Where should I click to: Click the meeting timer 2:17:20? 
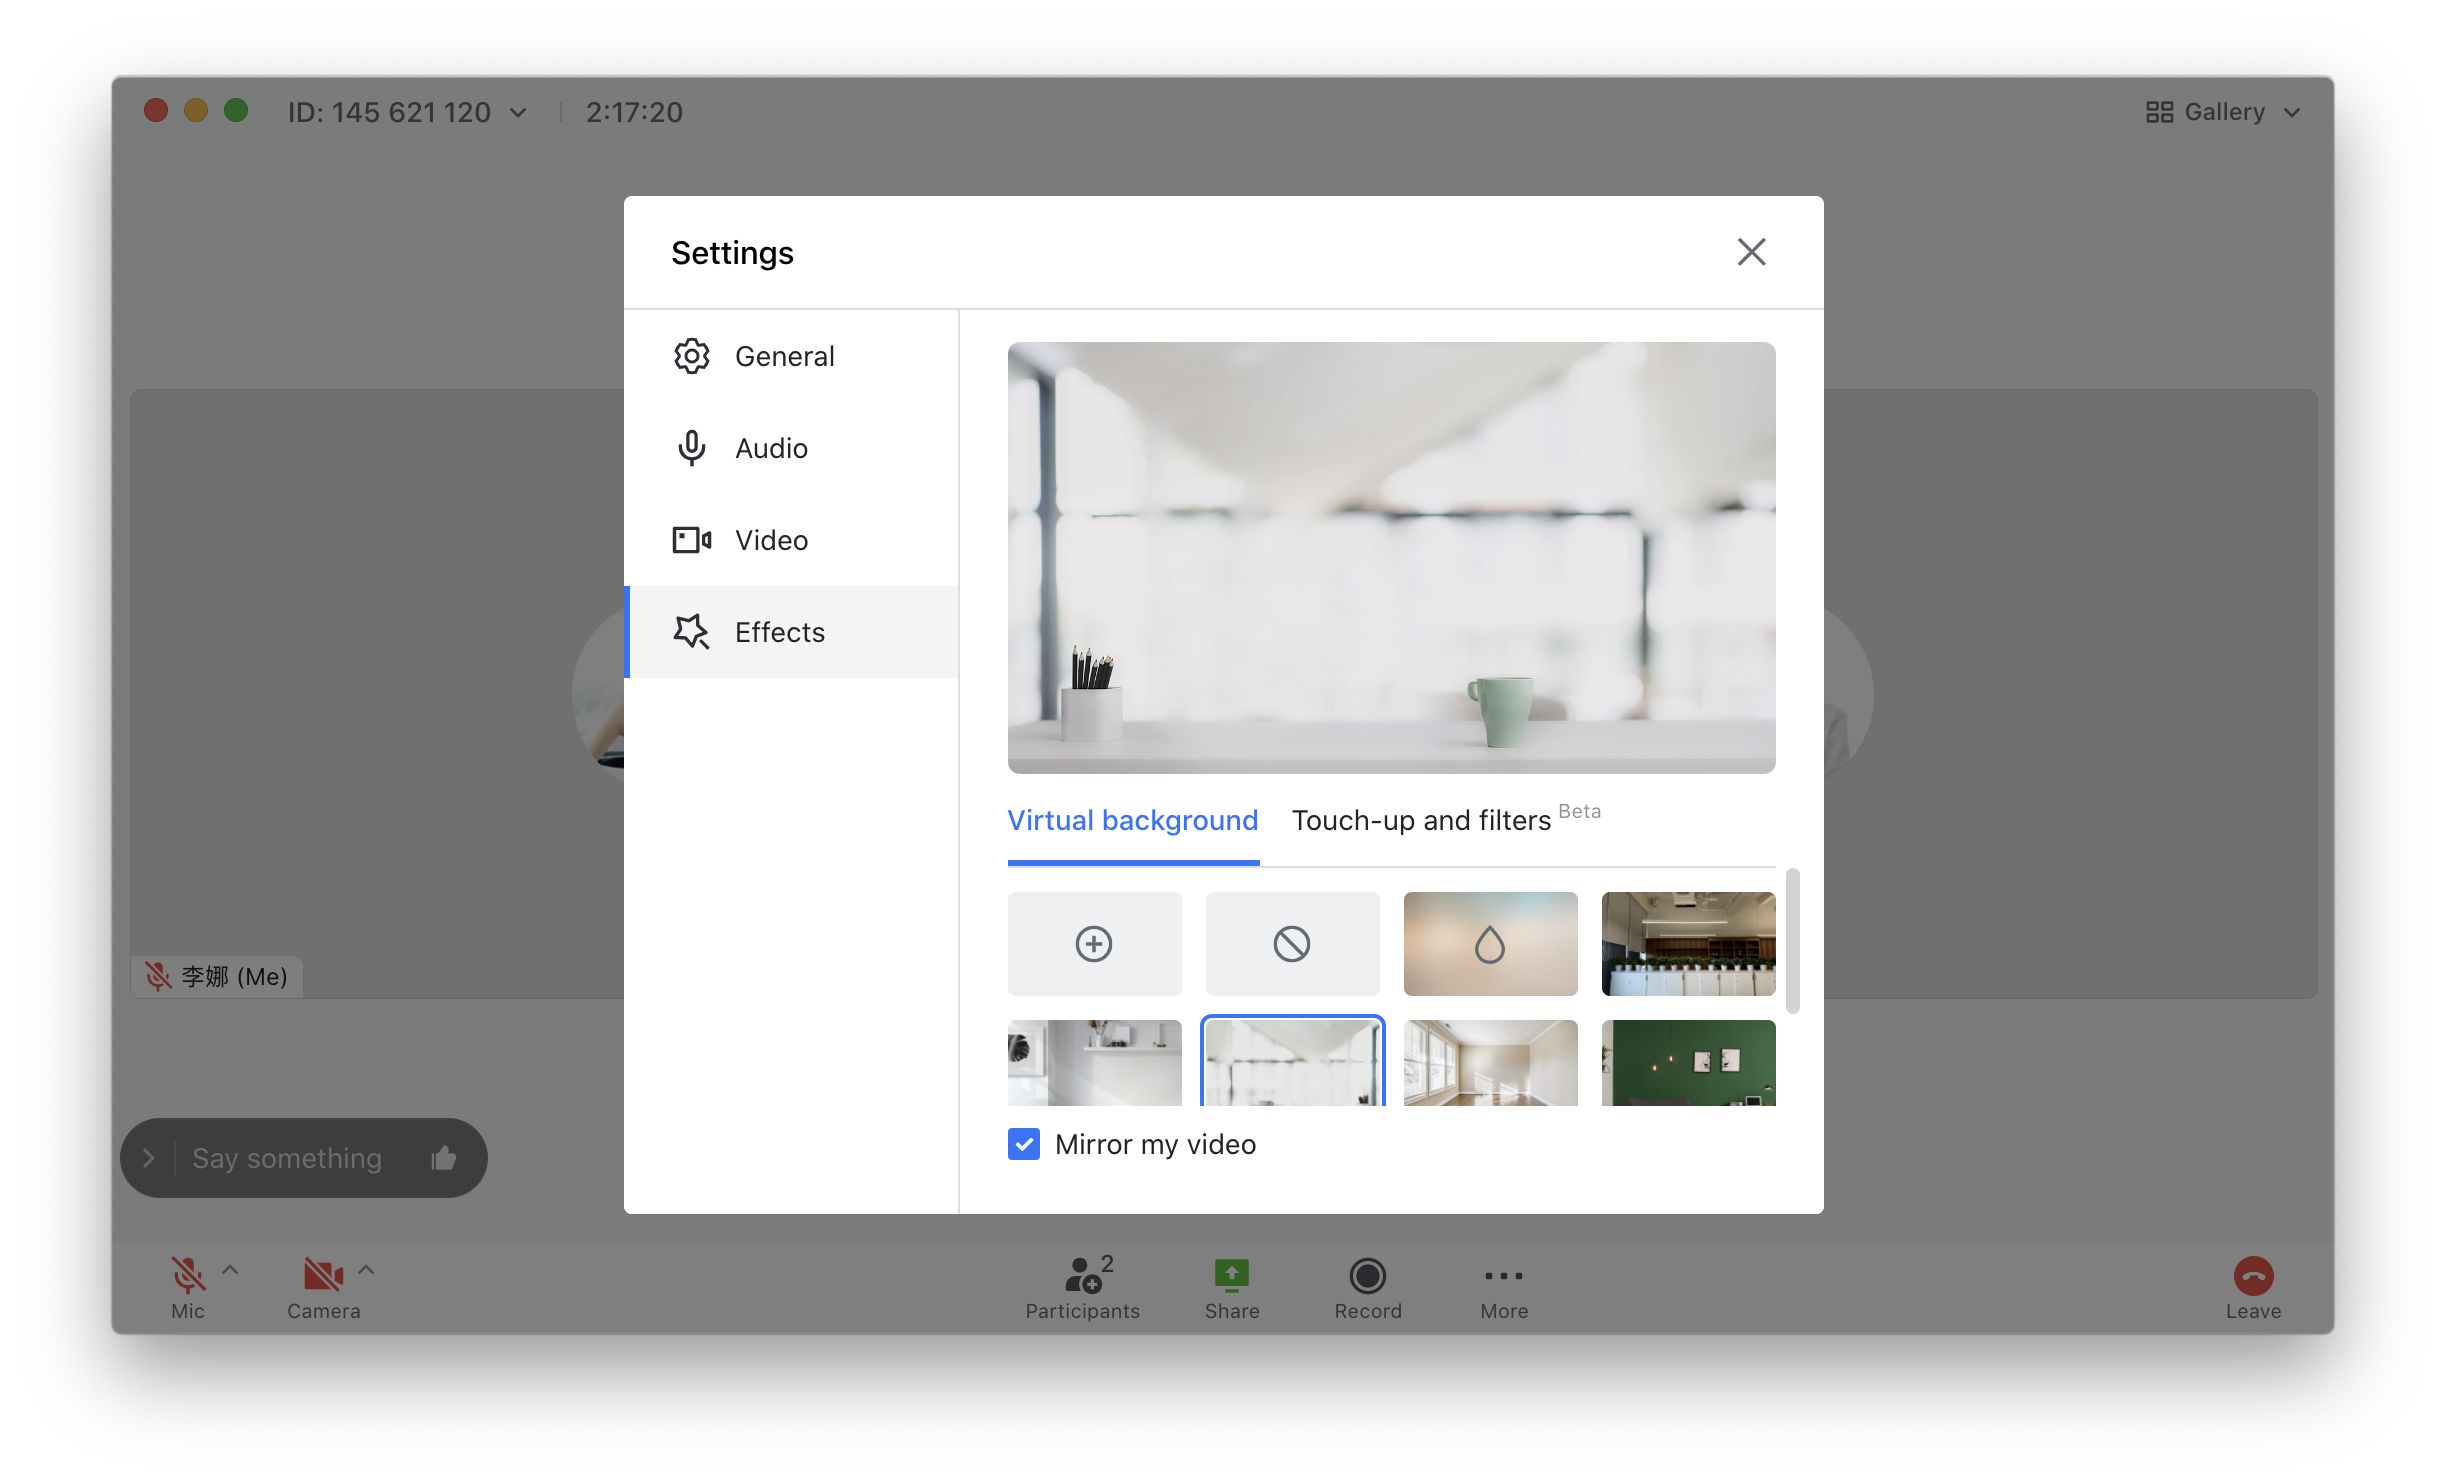point(634,112)
